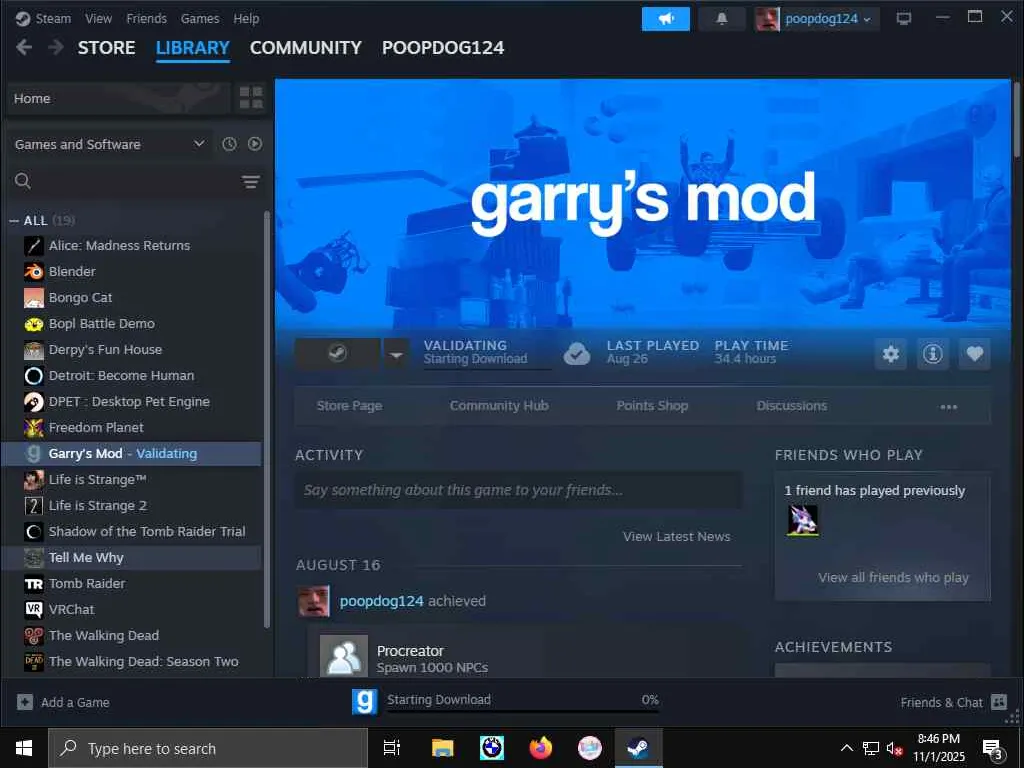The height and width of the screenshot is (768, 1024).
Task: Open the Discussions link
Action: (792, 406)
